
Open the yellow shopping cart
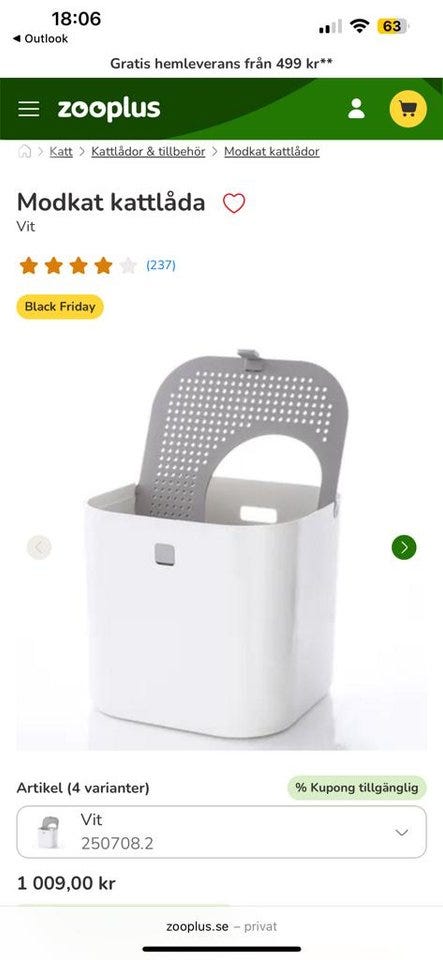pos(408,109)
